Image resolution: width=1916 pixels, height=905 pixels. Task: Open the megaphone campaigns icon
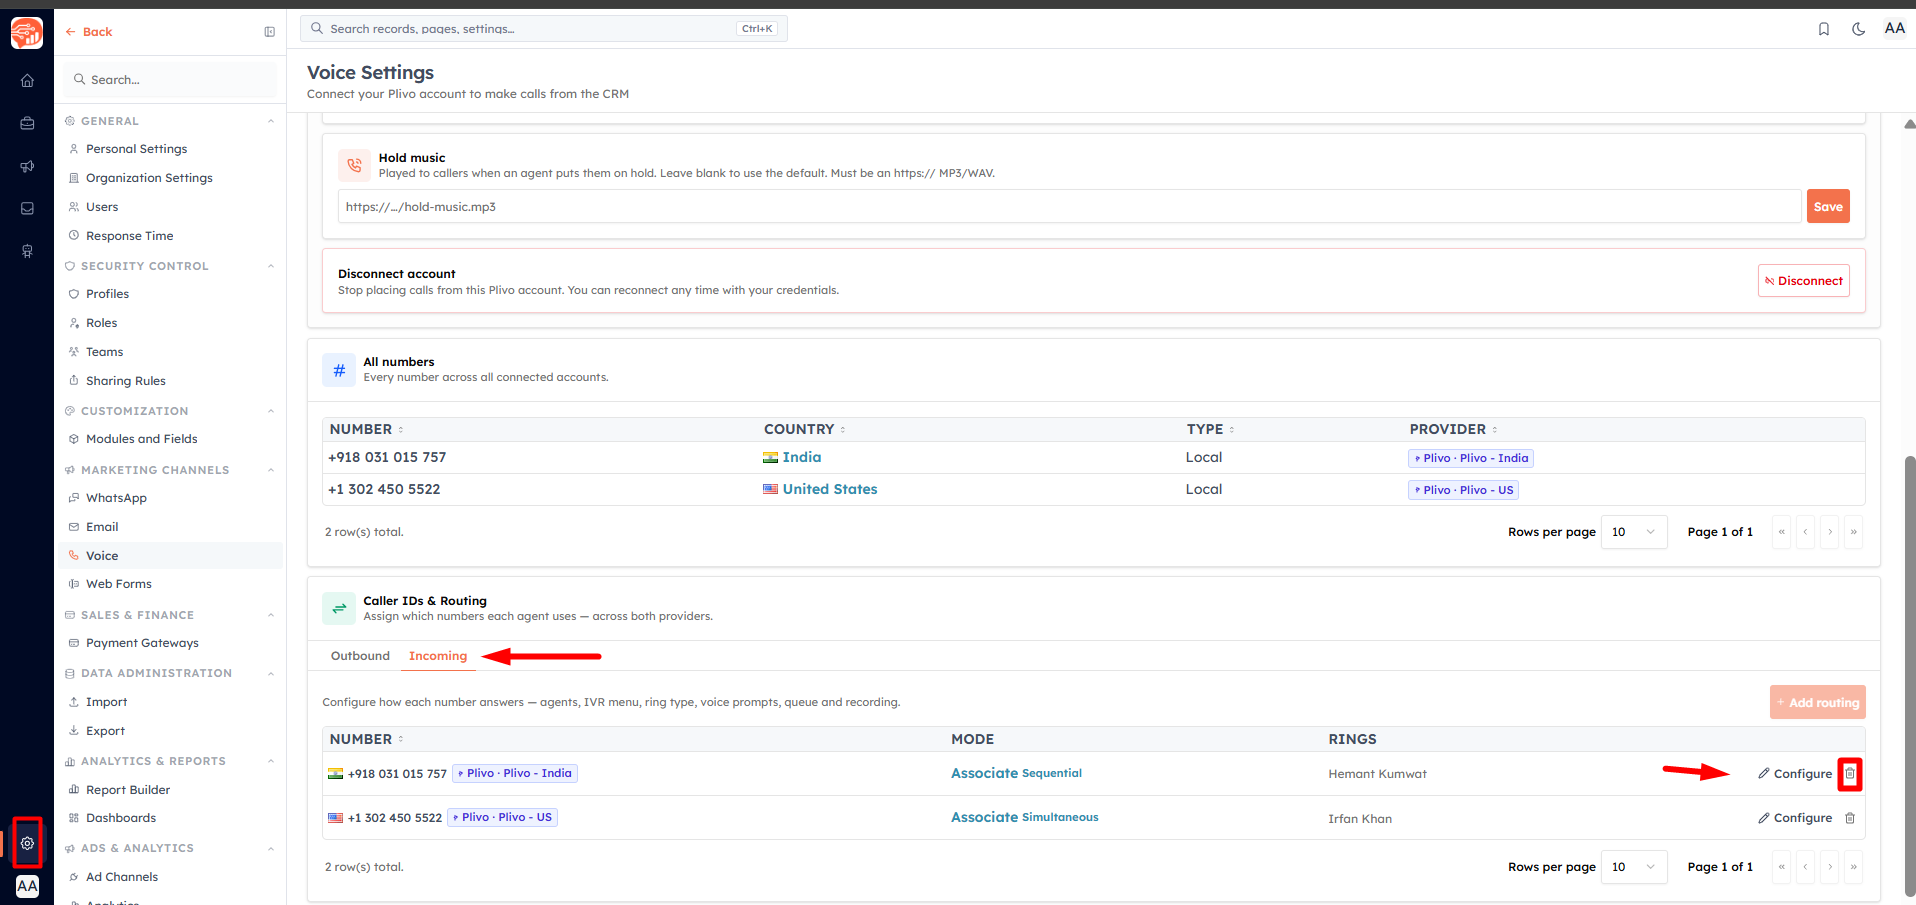tap(27, 166)
